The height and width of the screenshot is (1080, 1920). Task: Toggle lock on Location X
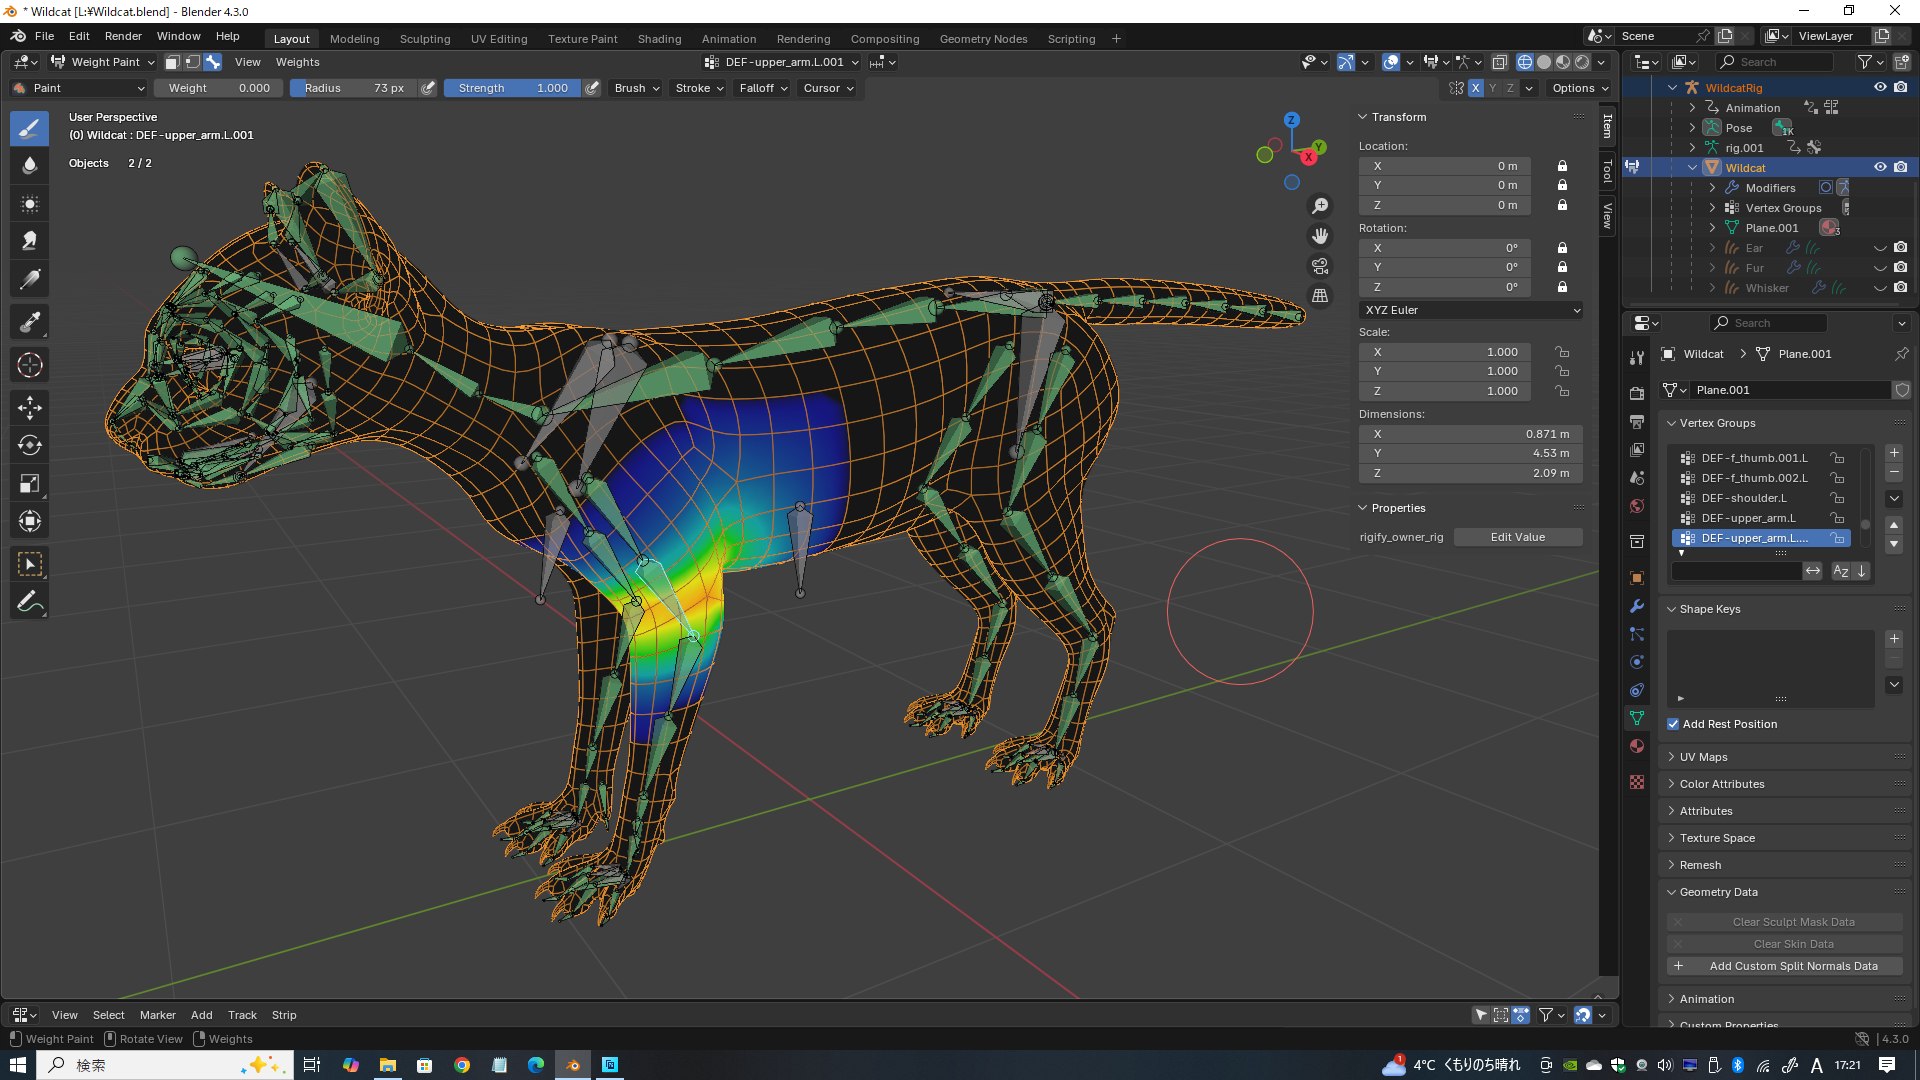coord(1562,166)
